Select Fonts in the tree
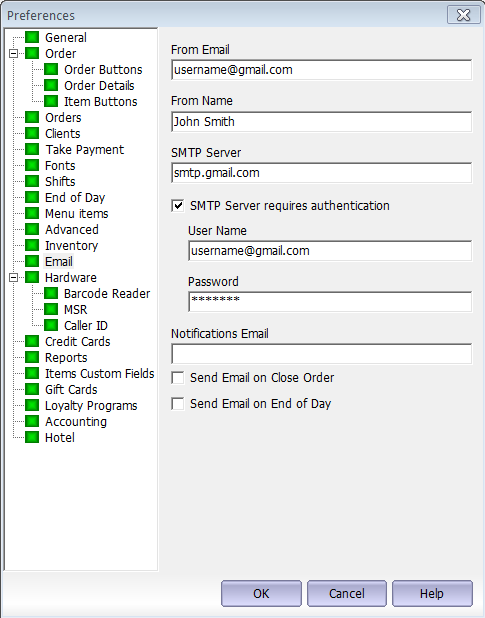This screenshot has width=485, height=618. coord(60,165)
